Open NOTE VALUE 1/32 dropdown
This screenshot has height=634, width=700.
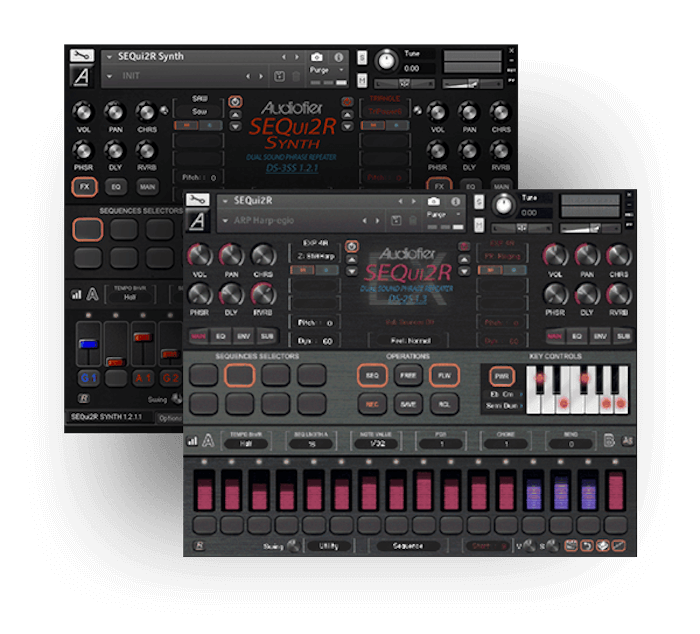pos(377,444)
